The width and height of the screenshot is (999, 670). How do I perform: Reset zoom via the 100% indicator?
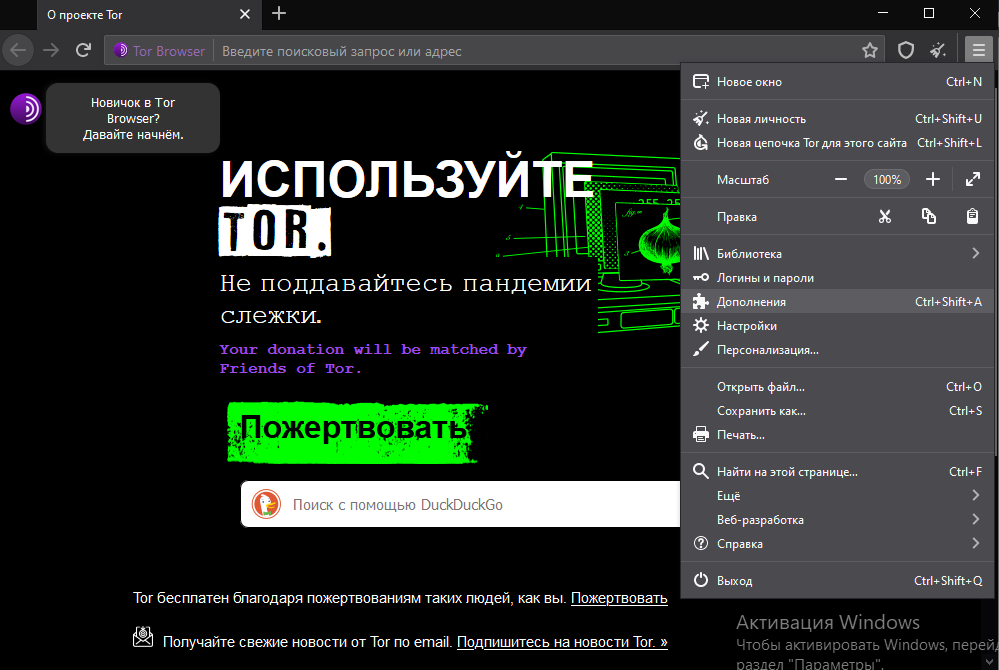coord(887,180)
